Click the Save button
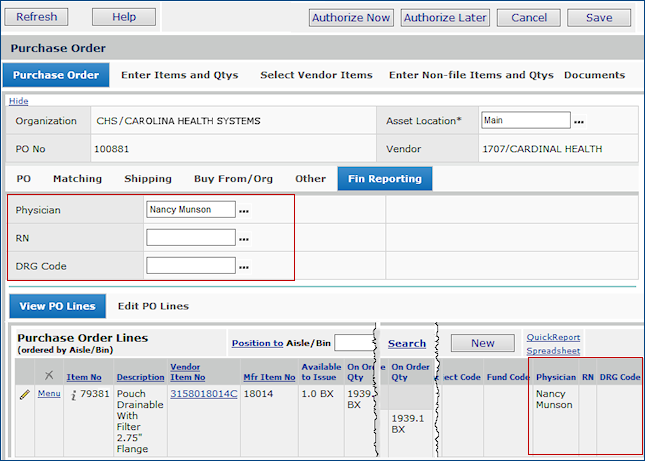The height and width of the screenshot is (461, 645). pos(598,17)
